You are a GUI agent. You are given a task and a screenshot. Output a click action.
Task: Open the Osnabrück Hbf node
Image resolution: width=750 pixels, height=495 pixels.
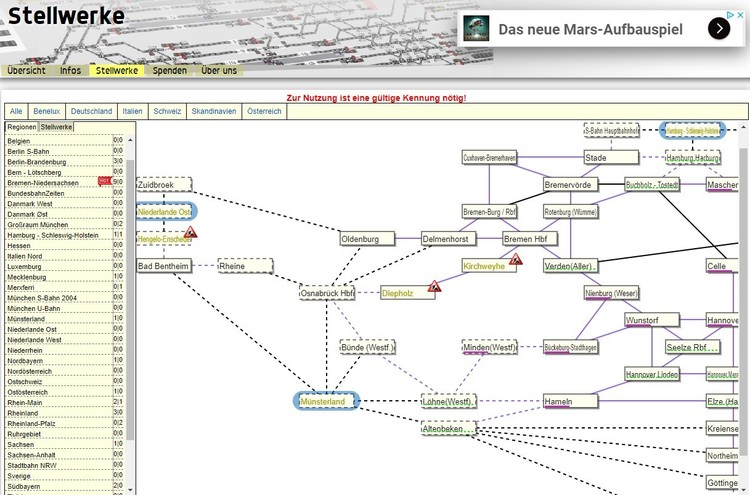click(x=327, y=293)
